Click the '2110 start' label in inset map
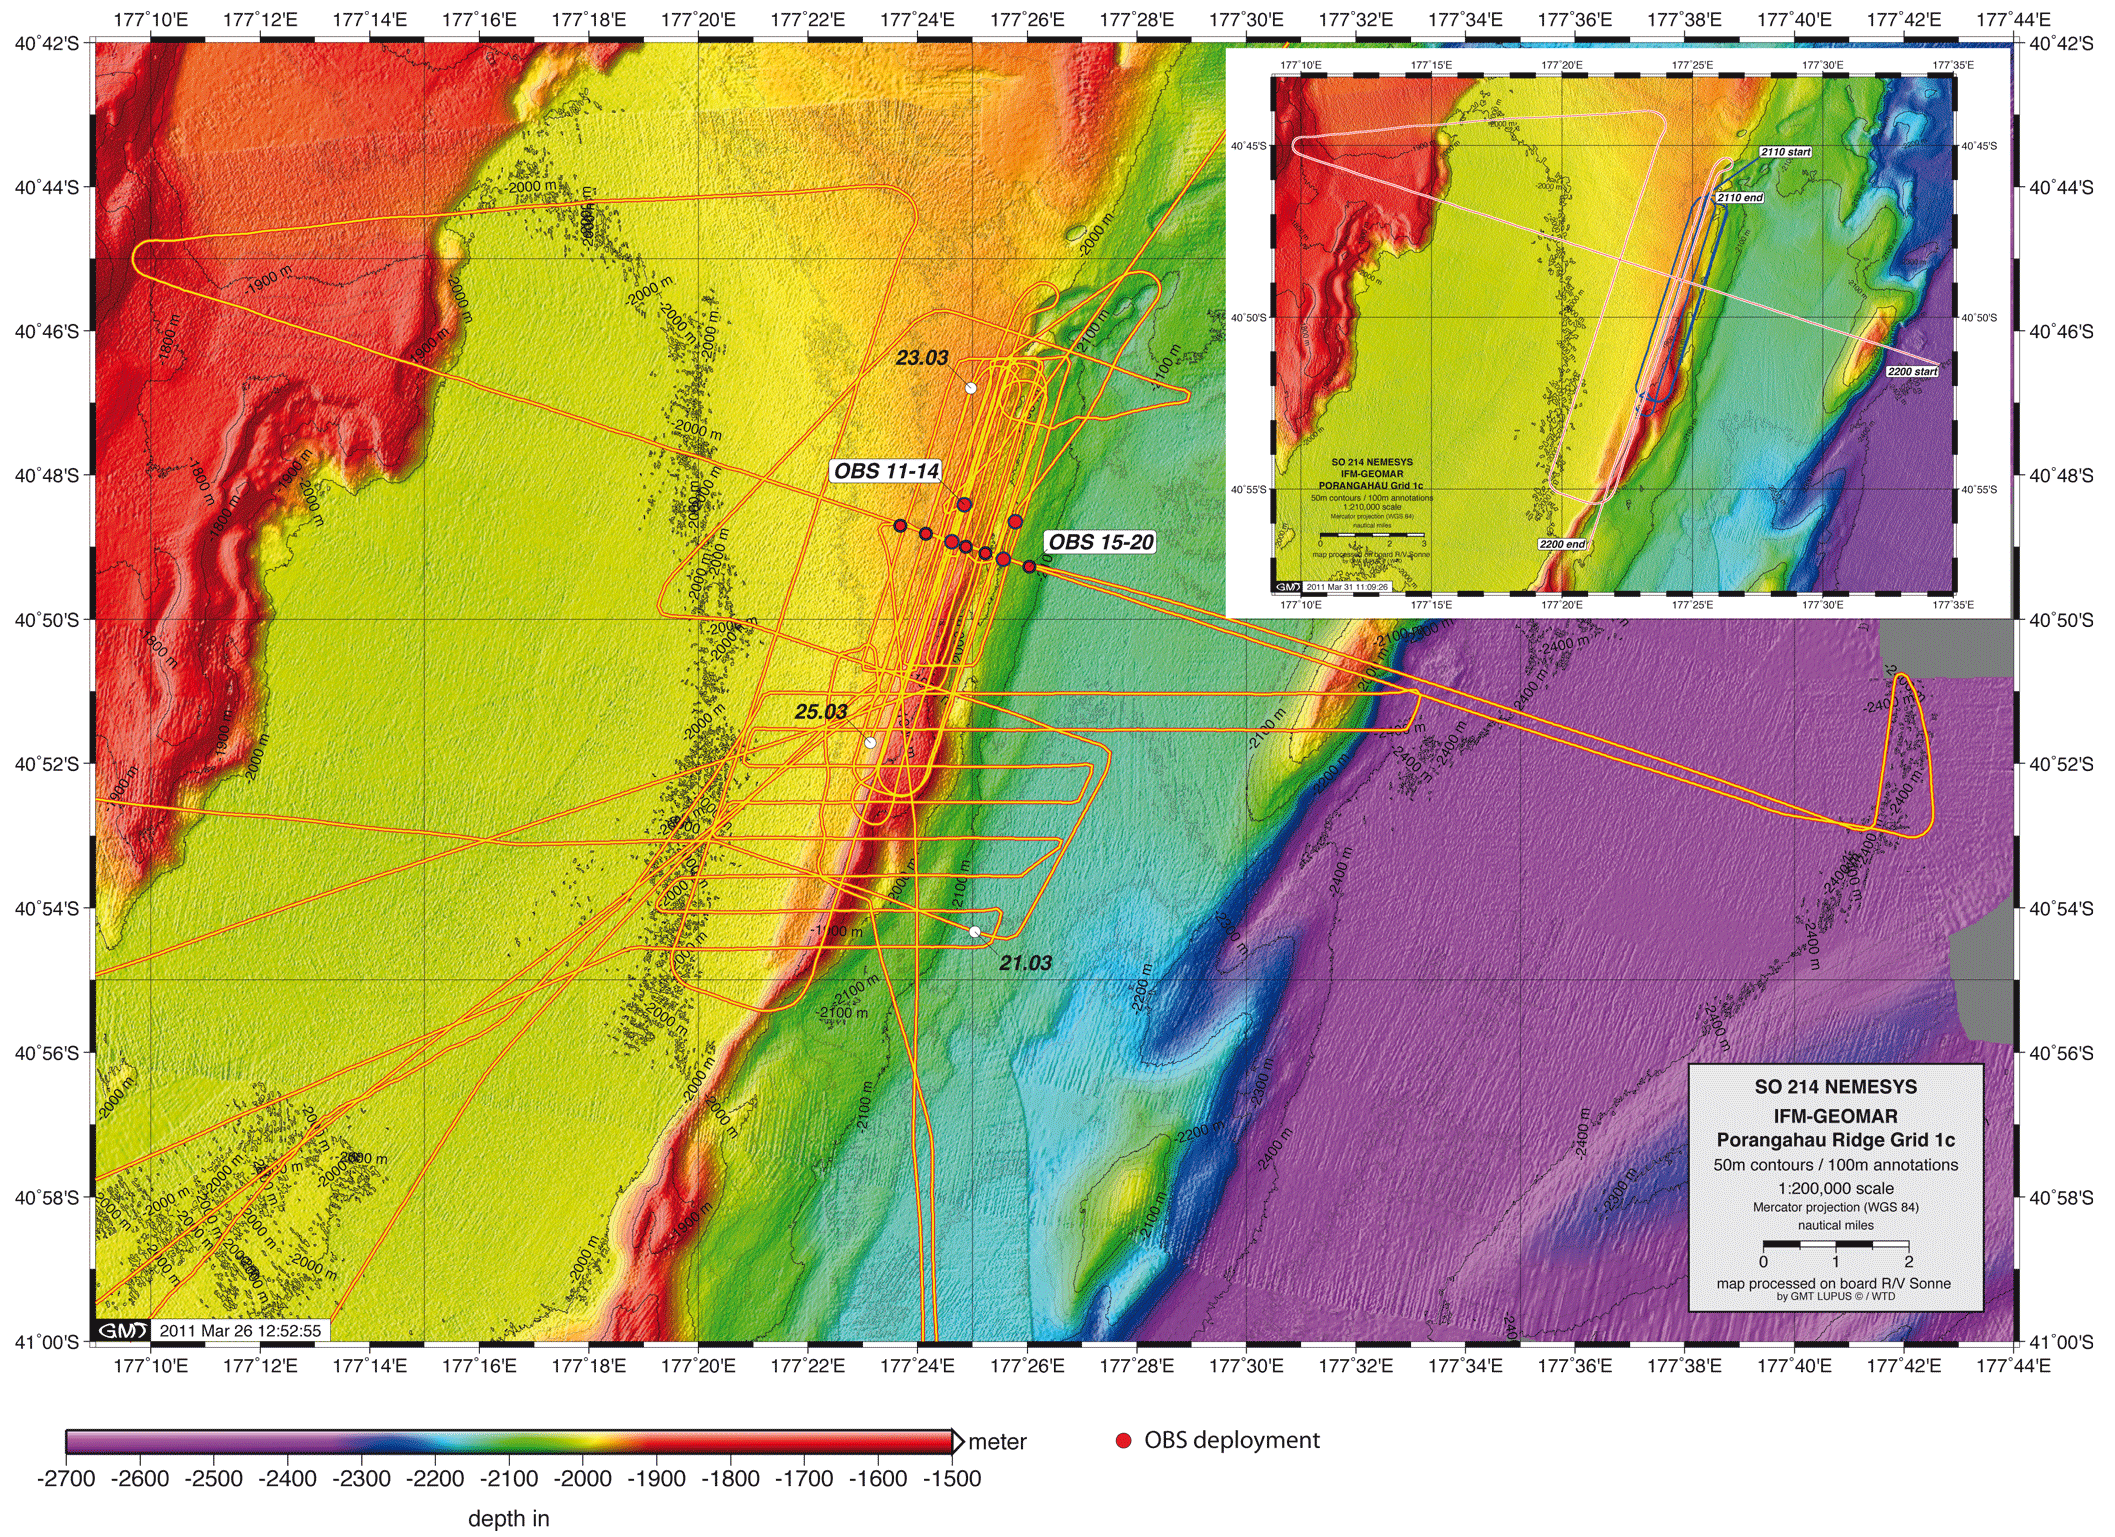The image size is (2115, 1537). [x=1785, y=152]
